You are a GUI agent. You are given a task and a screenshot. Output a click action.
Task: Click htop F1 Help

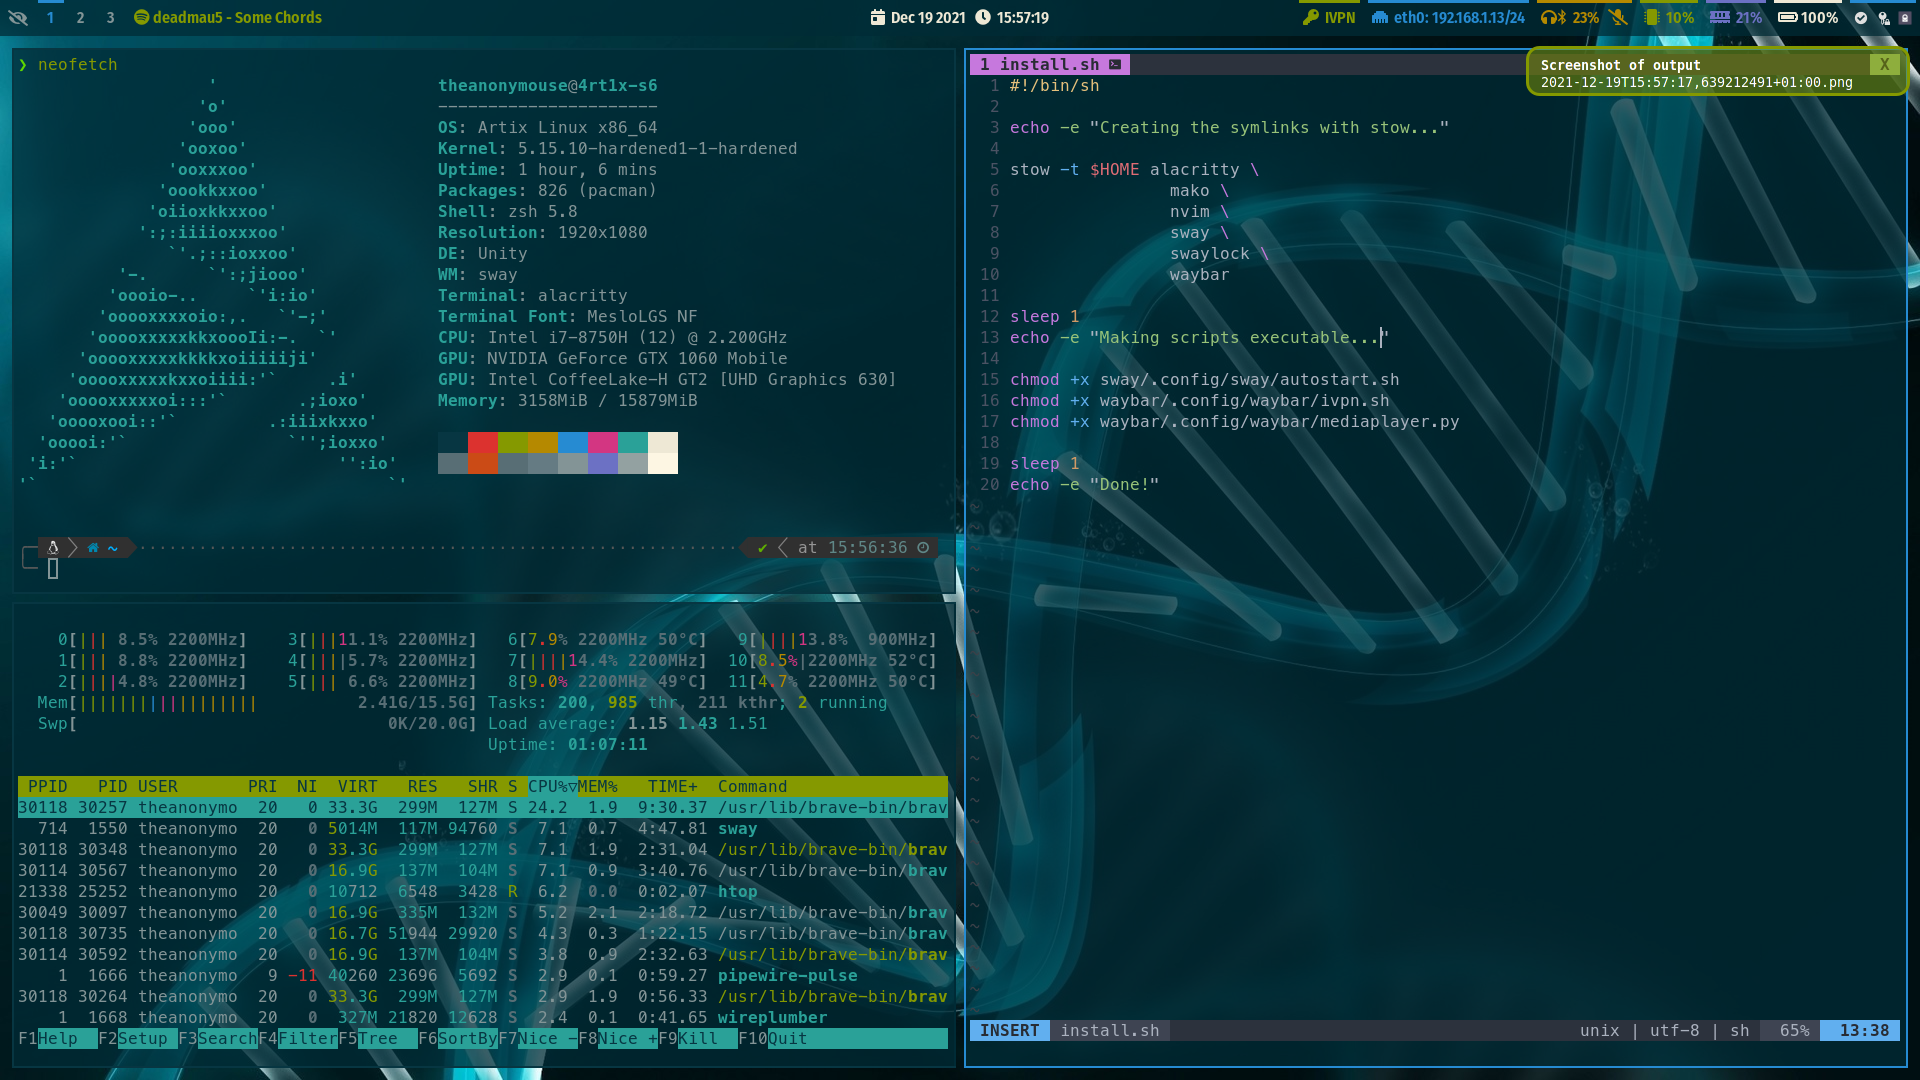[x=57, y=1038]
